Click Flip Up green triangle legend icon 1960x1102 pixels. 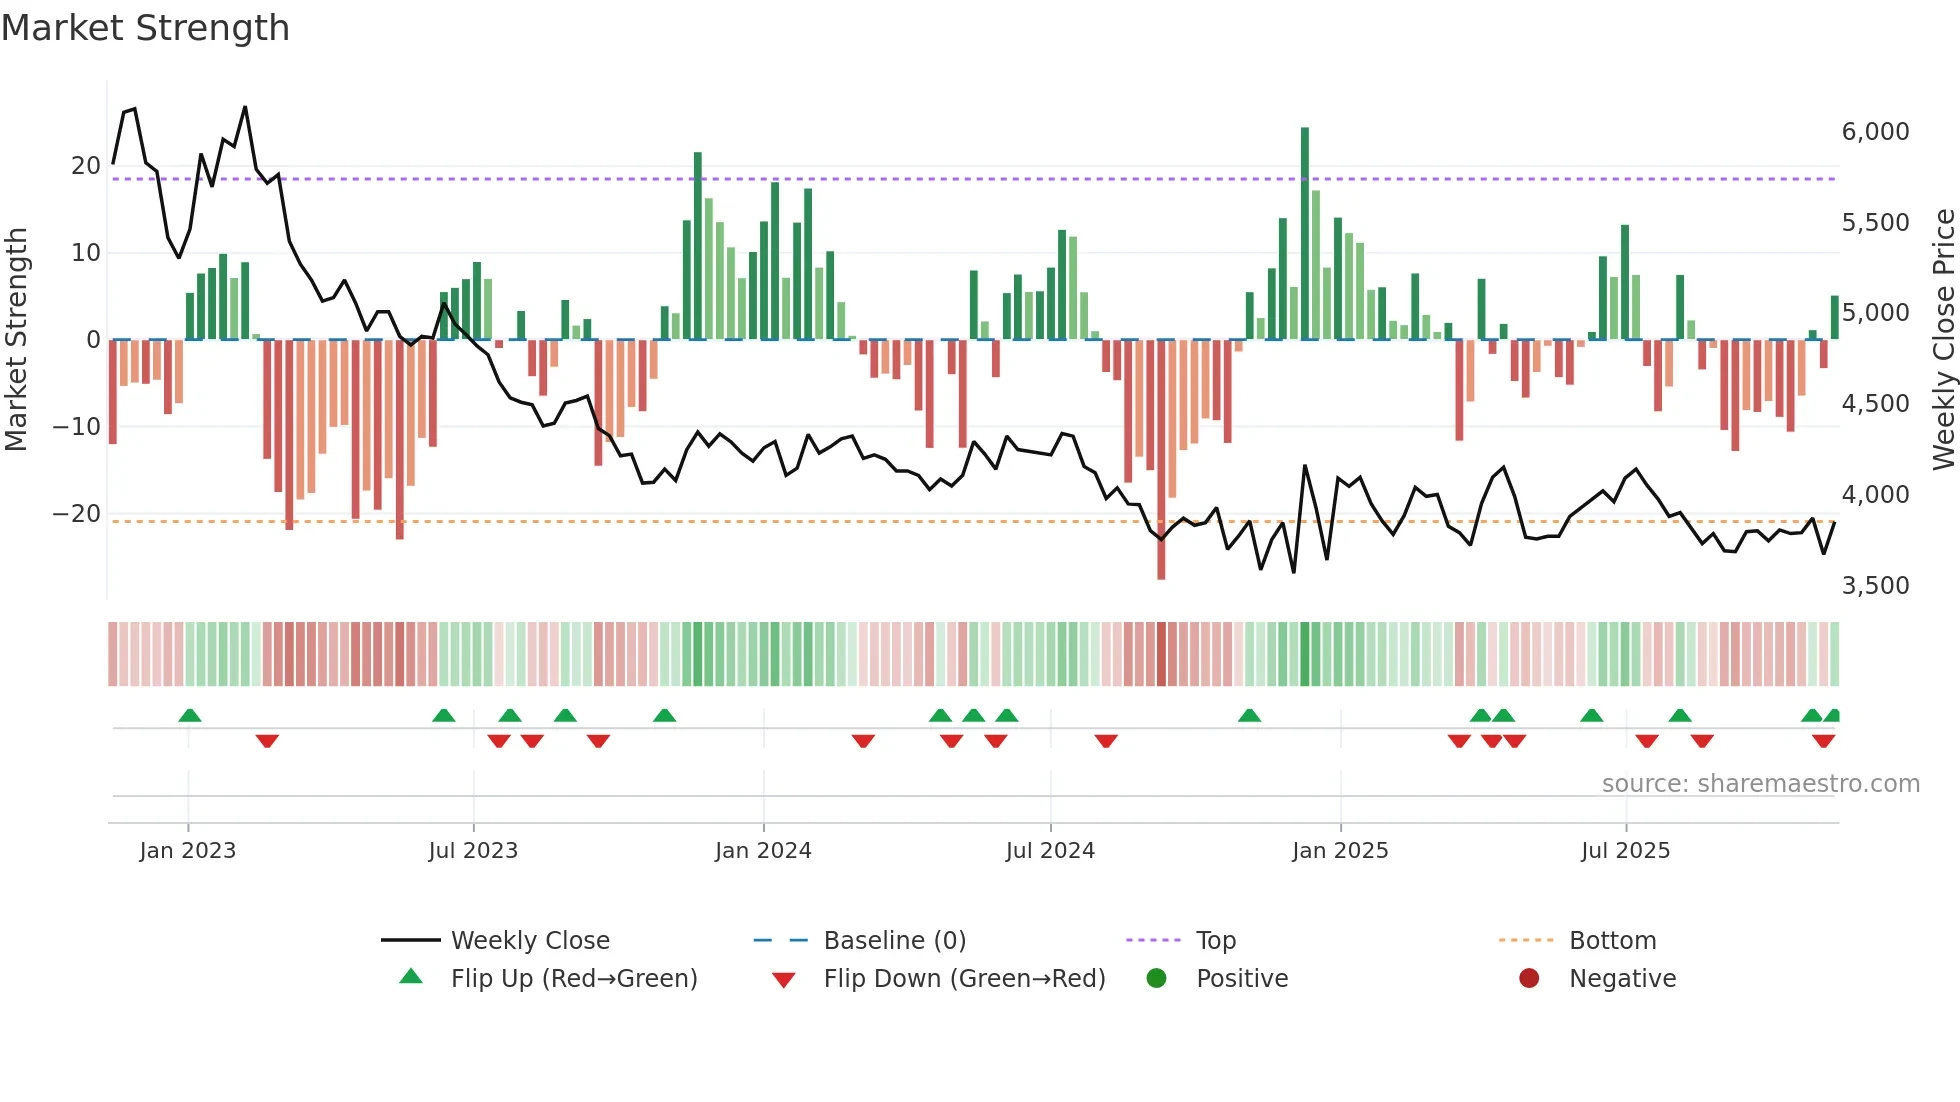click(x=411, y=977)
